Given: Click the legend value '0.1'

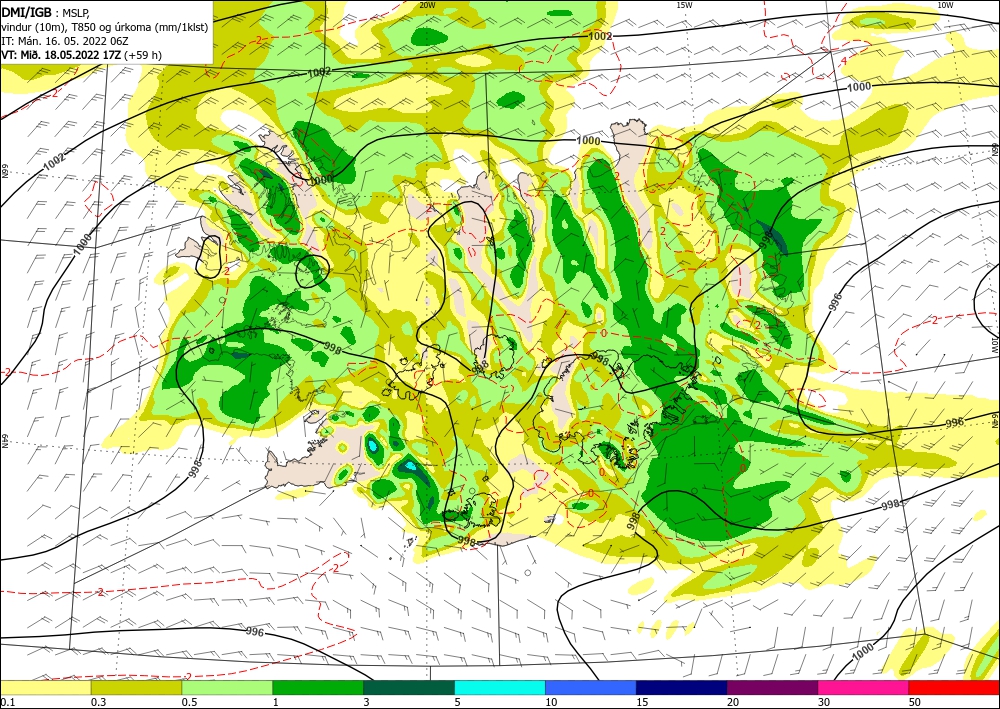Looking at the screenshot, I should click(7, 702).
